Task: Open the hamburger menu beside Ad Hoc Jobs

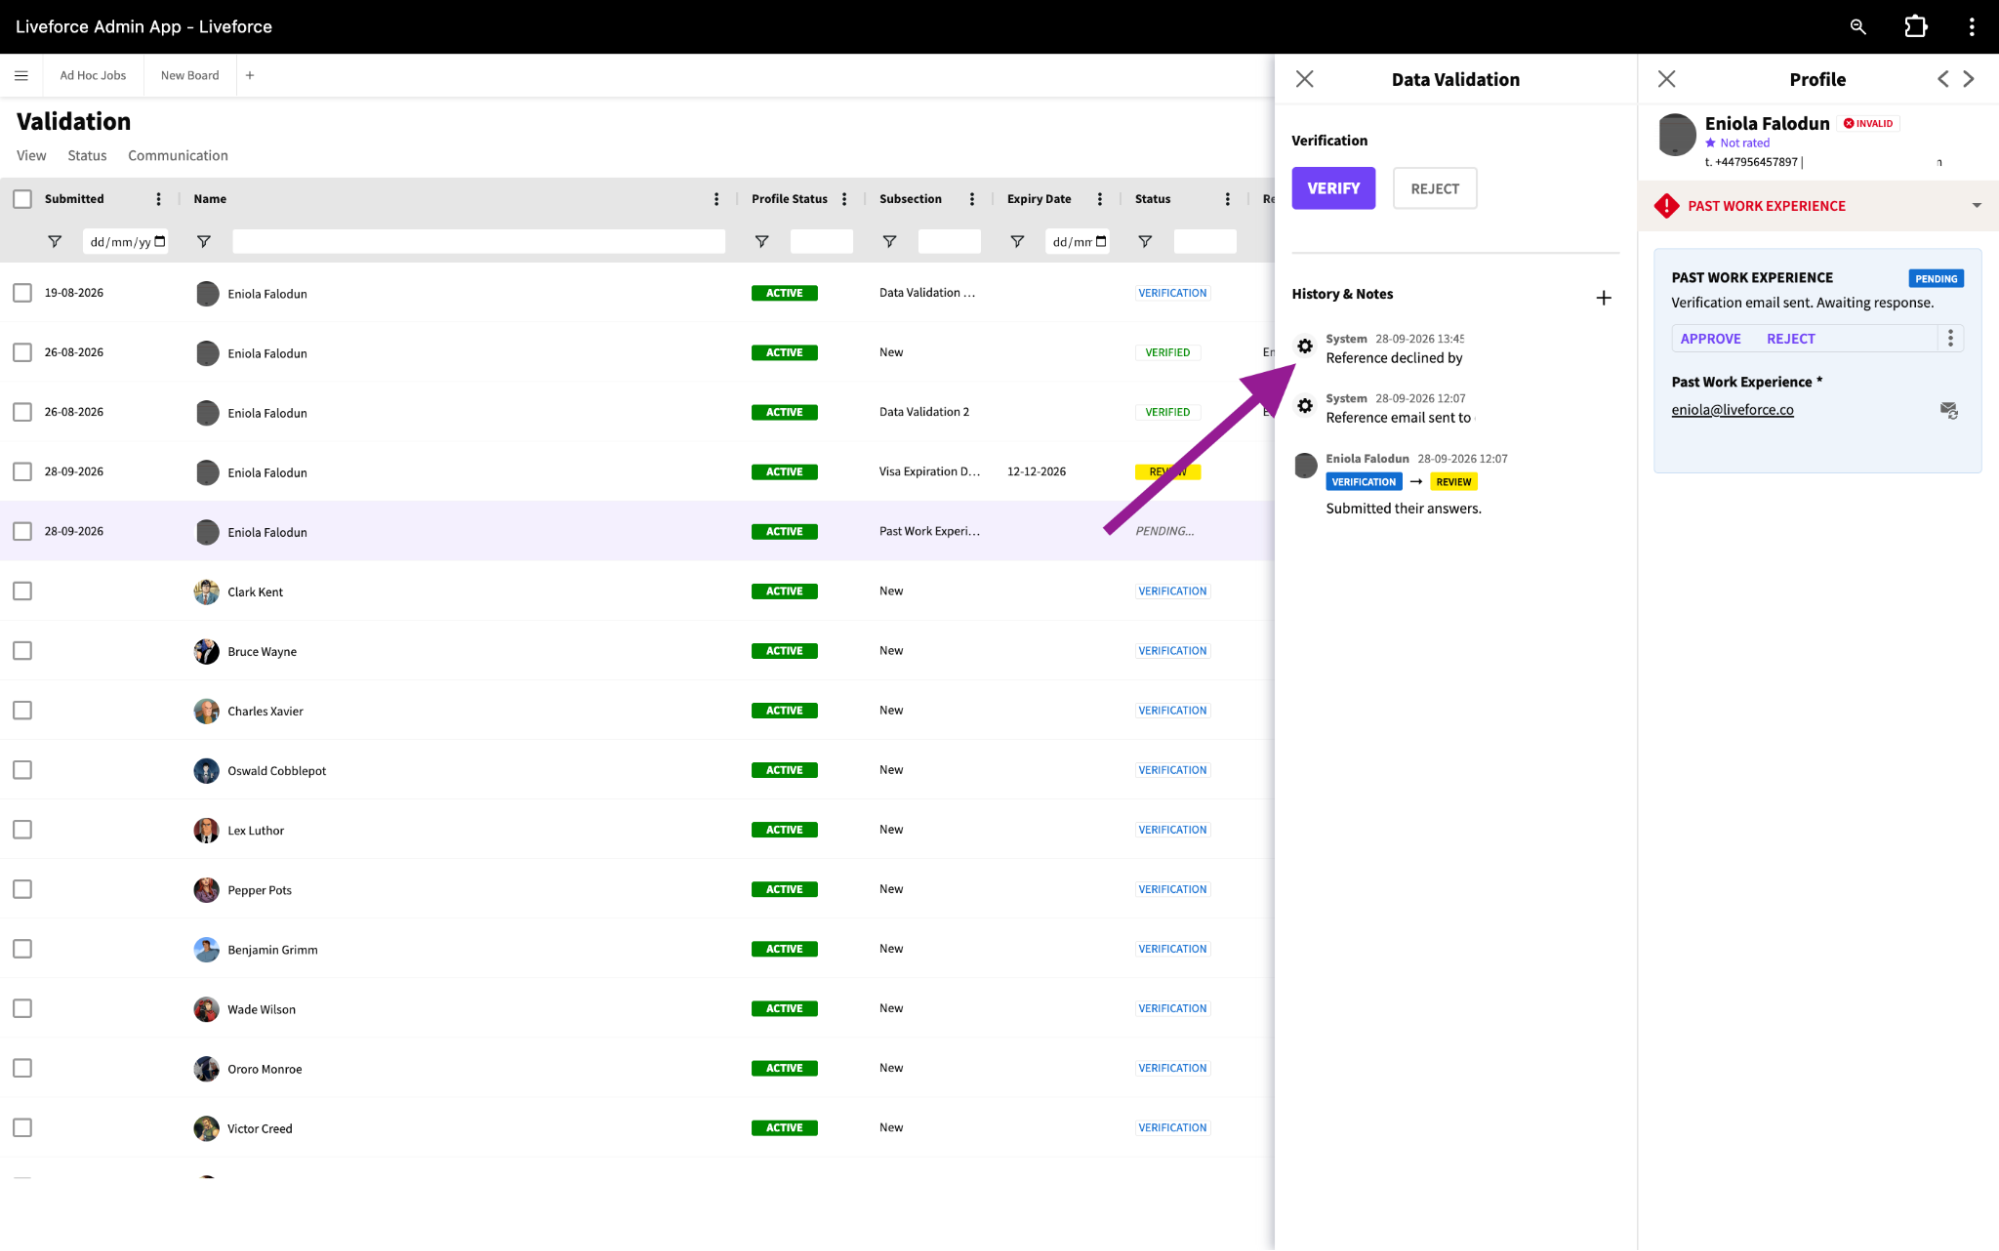Action: (x=21, y=75)
